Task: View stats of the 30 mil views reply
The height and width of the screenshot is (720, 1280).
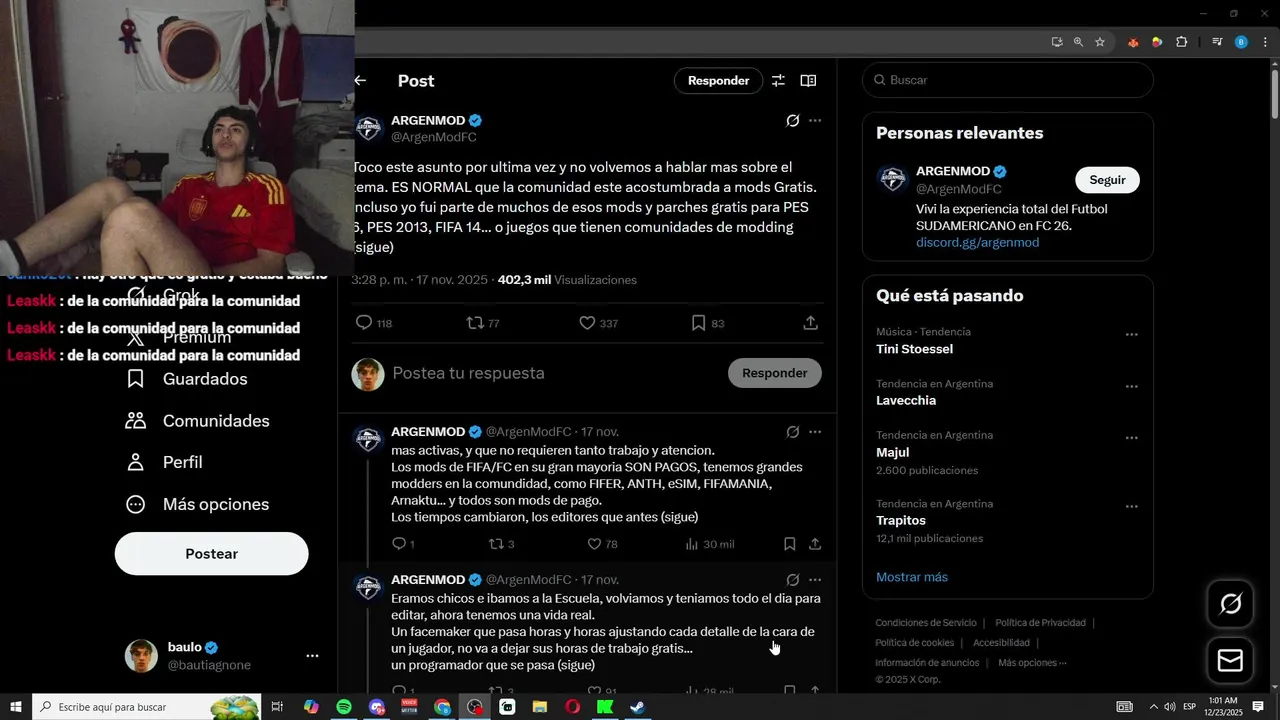Action: tap(710, 544)
